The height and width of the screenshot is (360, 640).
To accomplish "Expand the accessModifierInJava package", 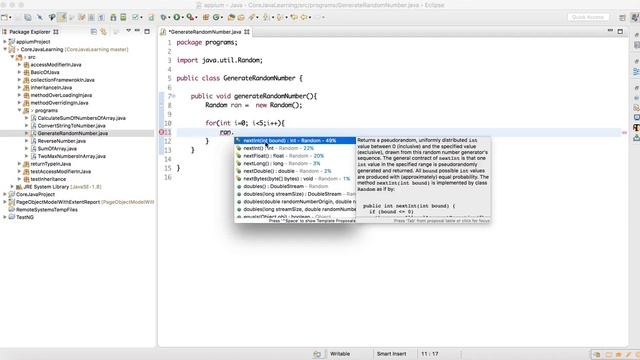I will coord(19,64).
